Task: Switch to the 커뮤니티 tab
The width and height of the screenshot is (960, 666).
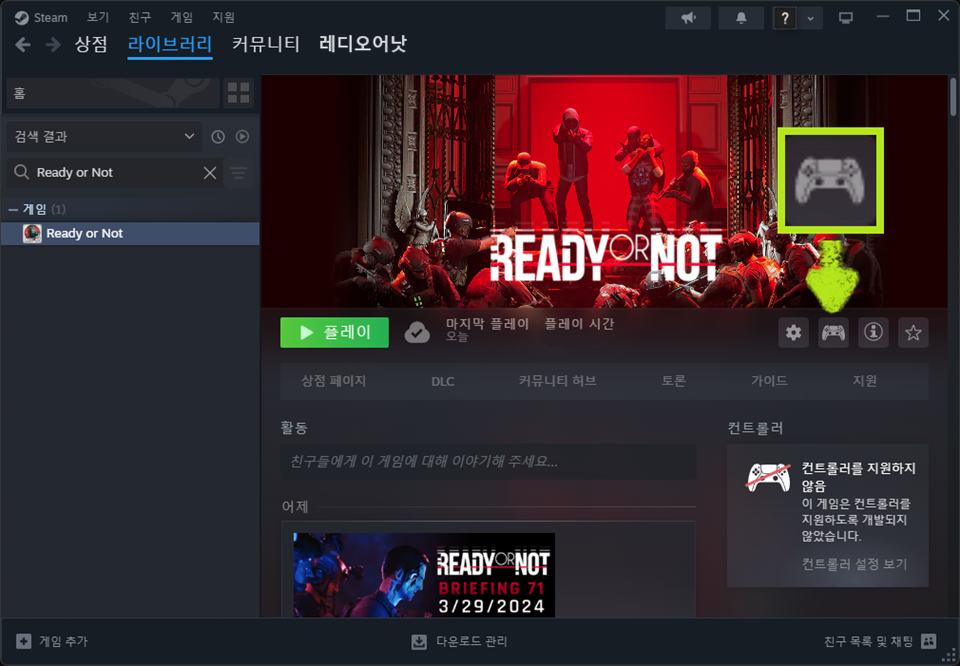Action: [x=266, y=44]
